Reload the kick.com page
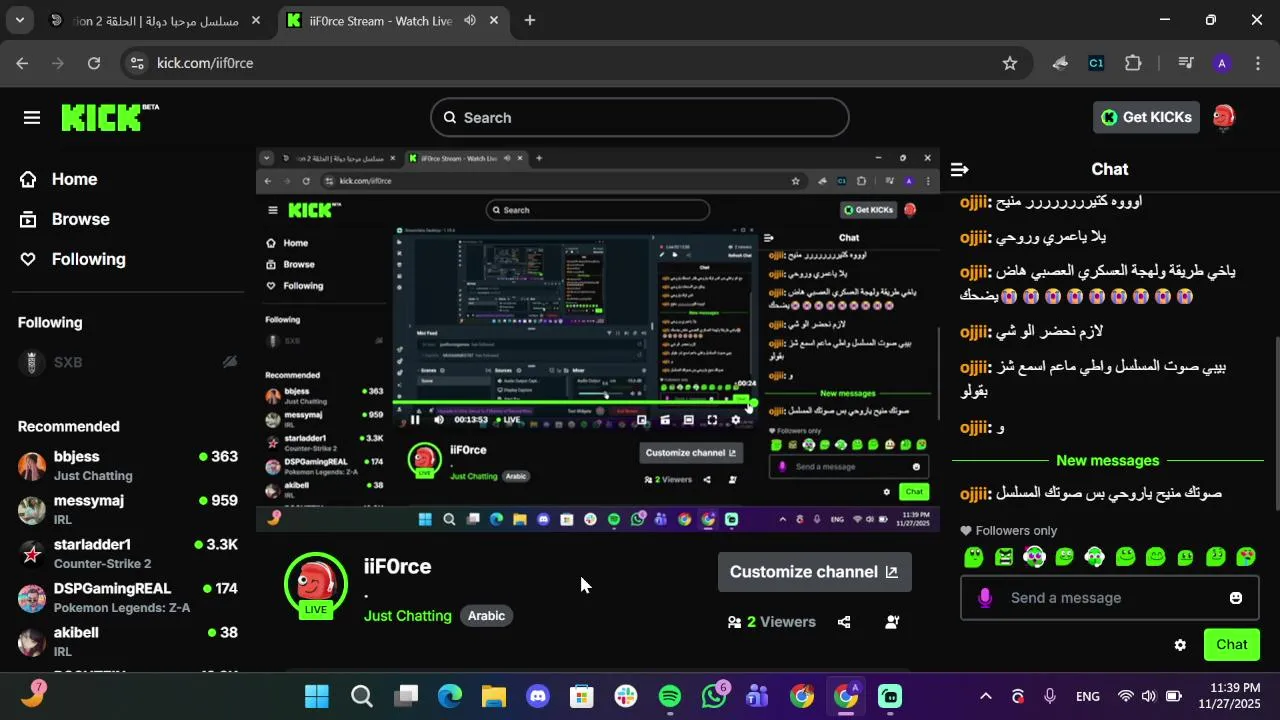This screenshot has width=1280, height=720. (94, 63)
